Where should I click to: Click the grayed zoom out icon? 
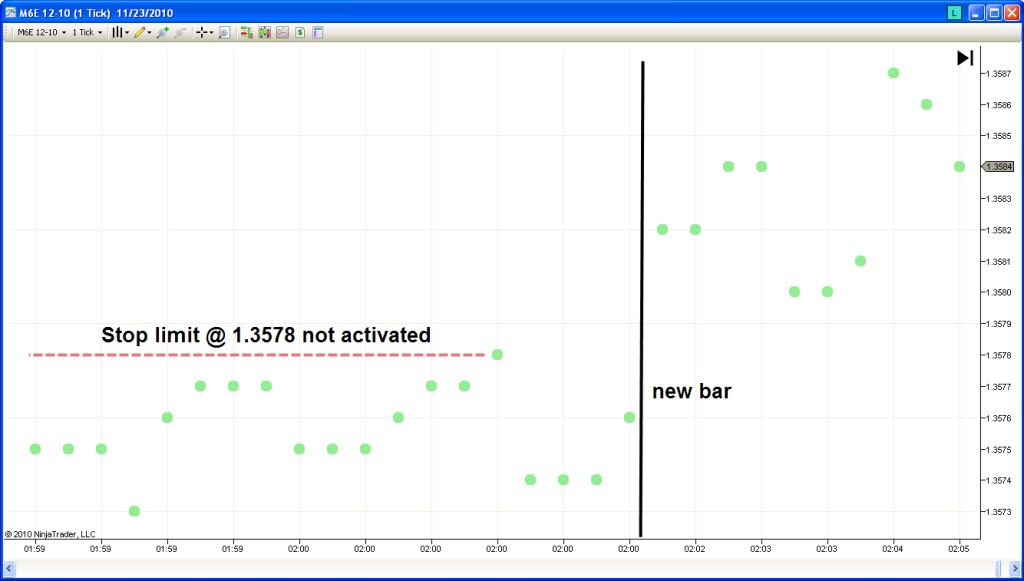click(x=180, y=32)
